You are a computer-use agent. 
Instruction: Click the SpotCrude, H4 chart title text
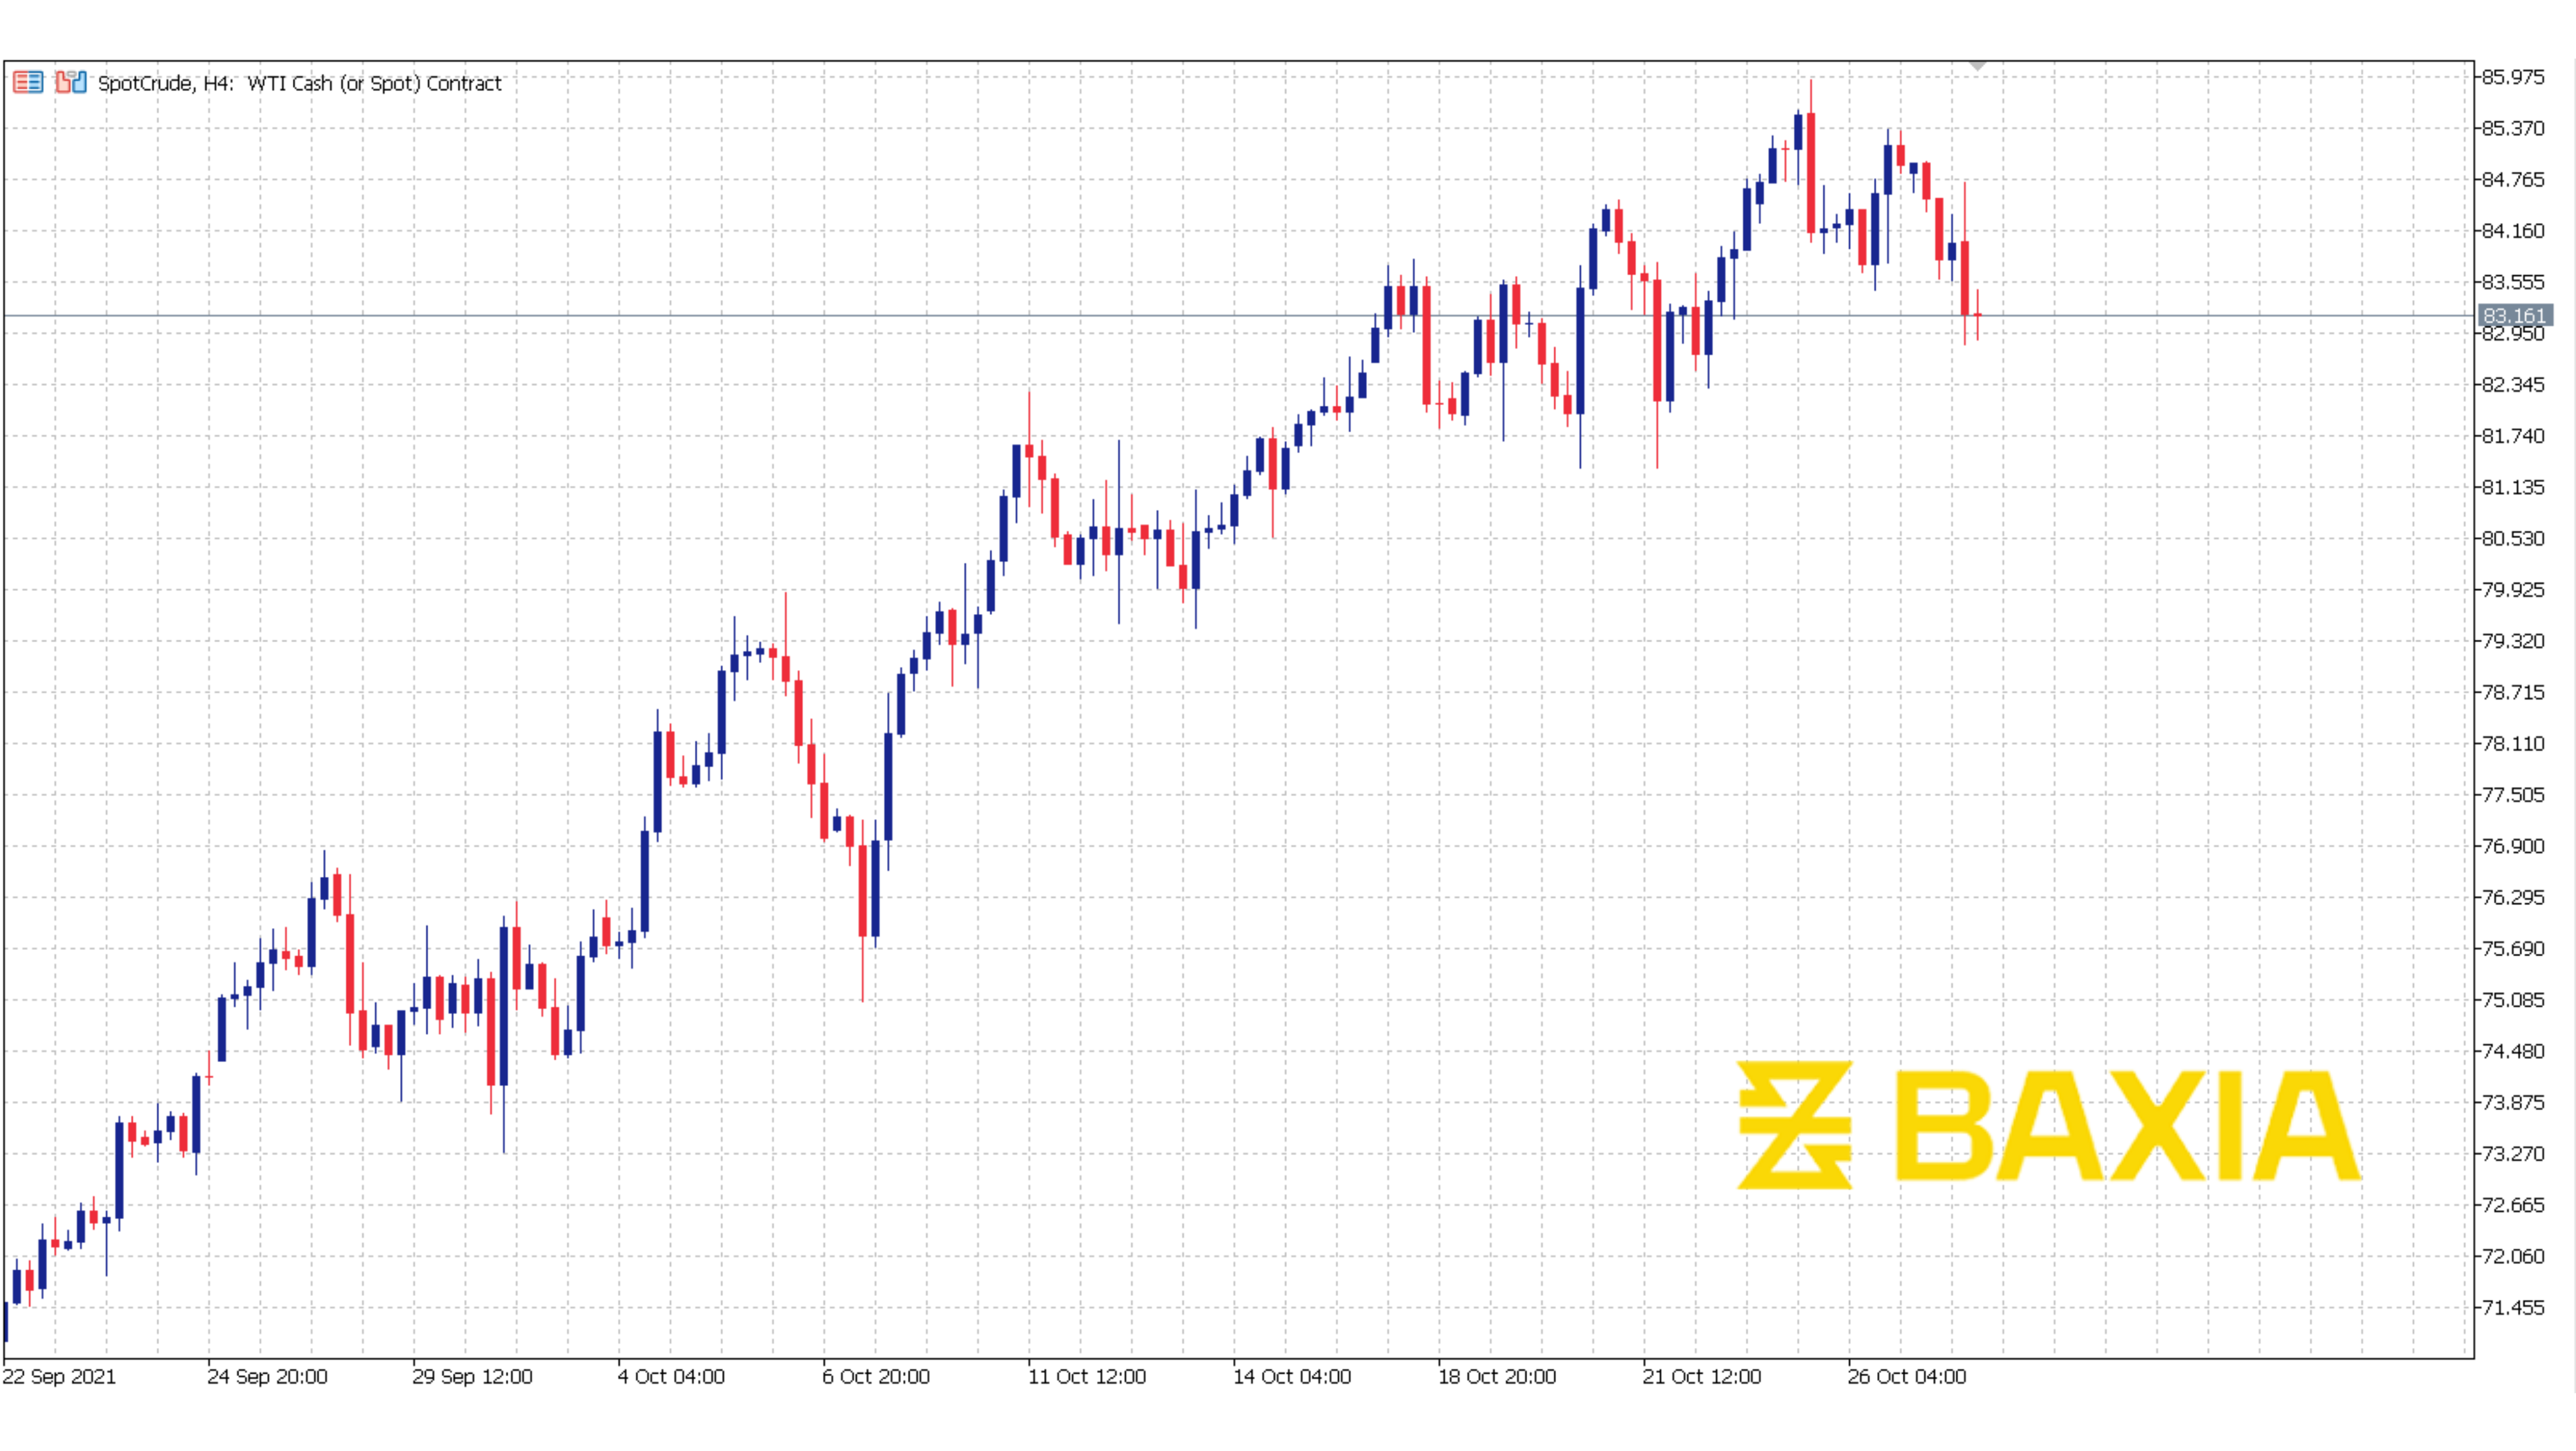[x=300, y=84]
